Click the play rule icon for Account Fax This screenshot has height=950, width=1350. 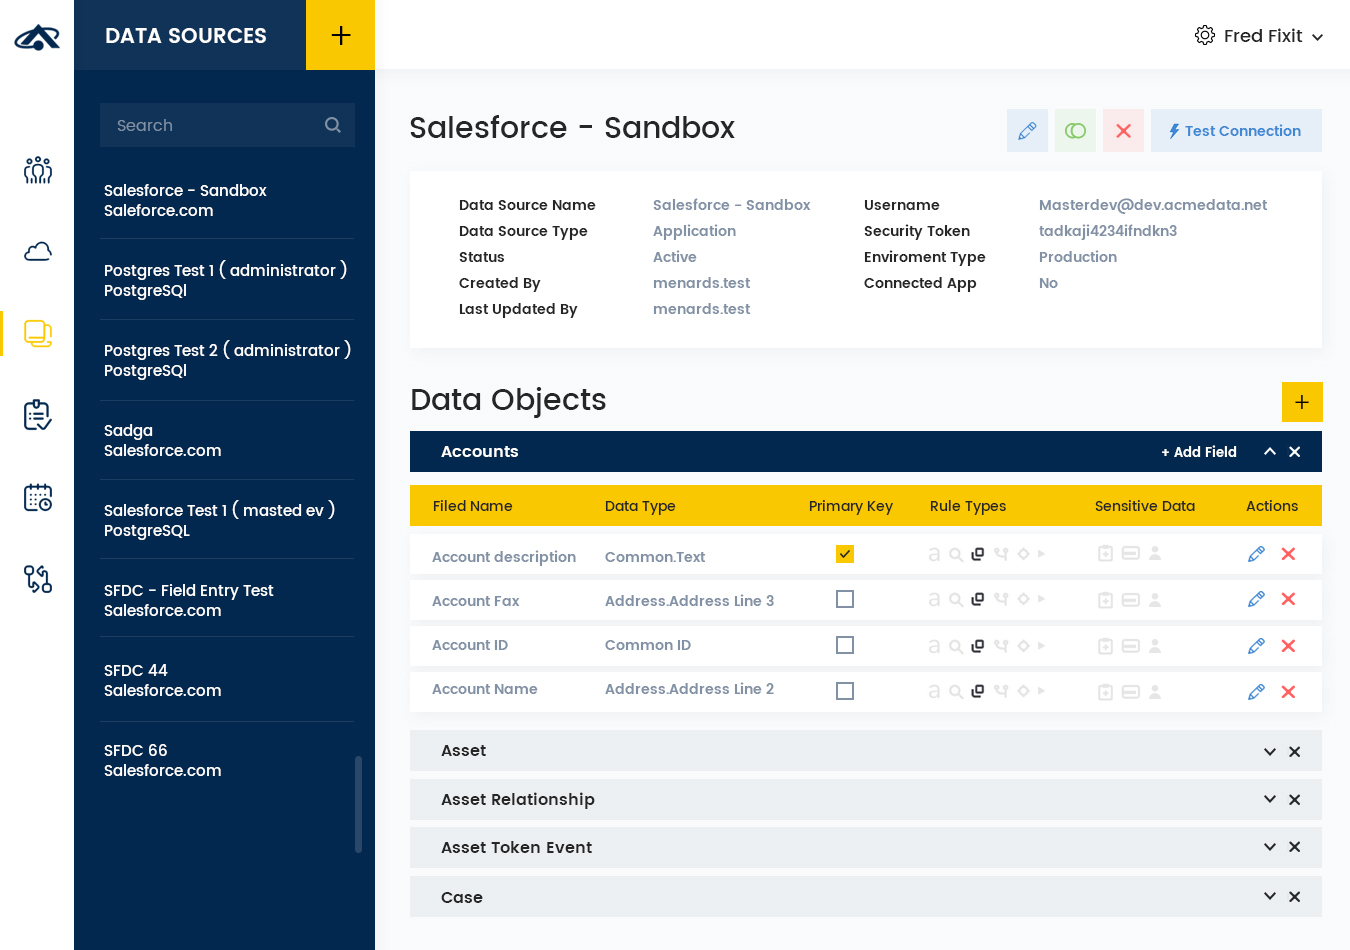tap(1041, 599)
